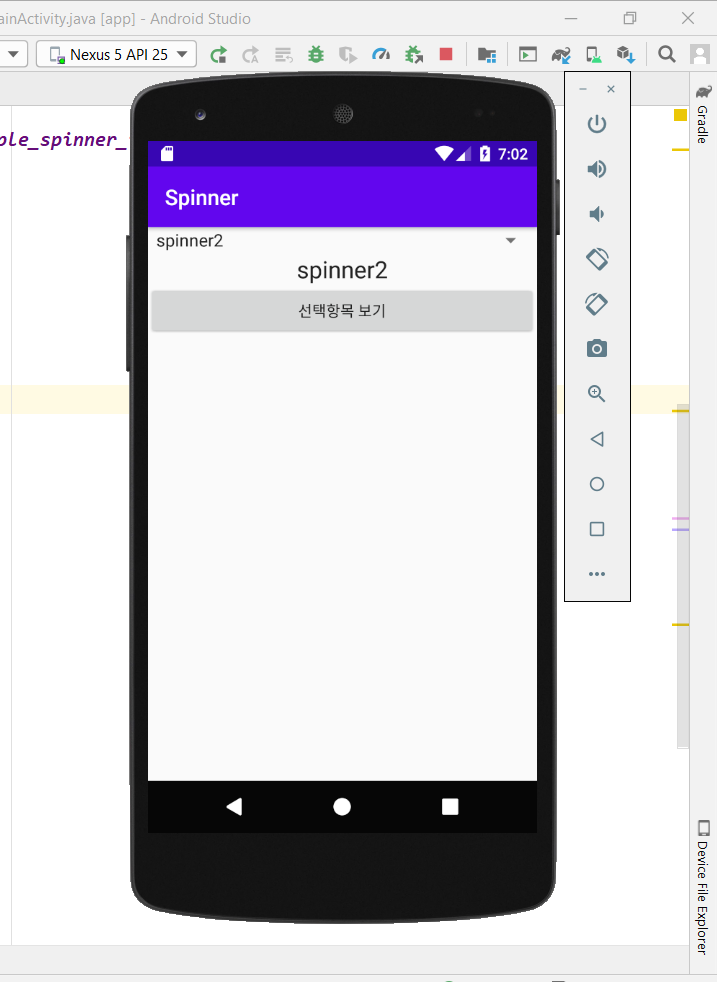
Task: Open the Profiler gauge icon
Action: tap(381, 55)
